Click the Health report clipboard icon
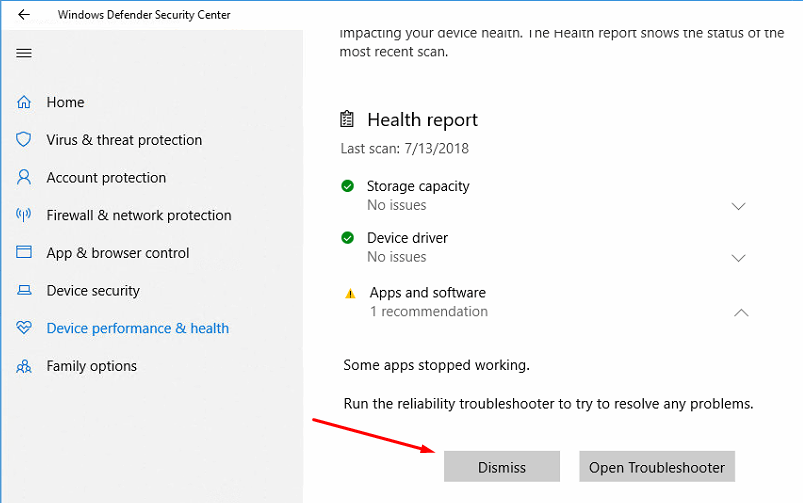Screen dimensions: 803x503 [347, 119]
